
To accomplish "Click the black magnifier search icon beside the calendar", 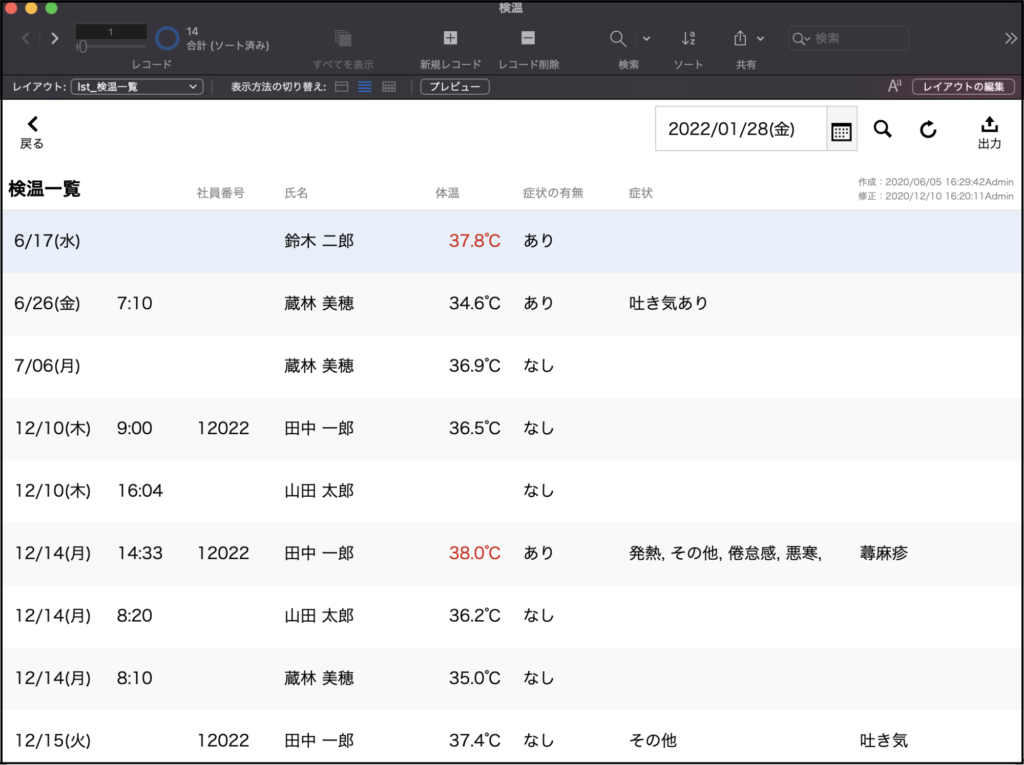I will coord(882,129).
